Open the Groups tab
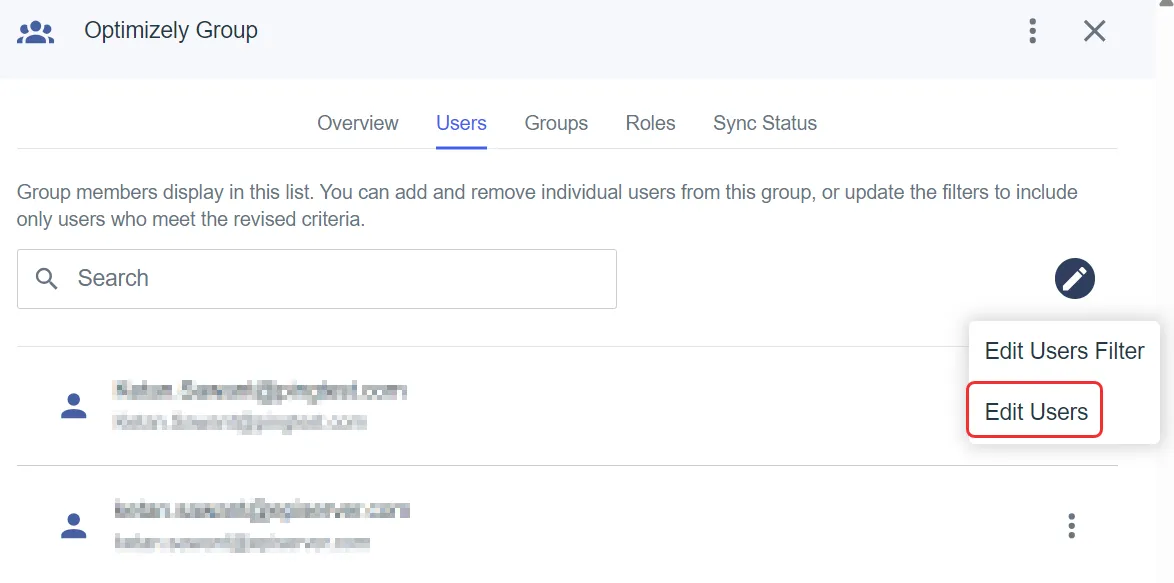1174x583 pixels. pos(556,123)
